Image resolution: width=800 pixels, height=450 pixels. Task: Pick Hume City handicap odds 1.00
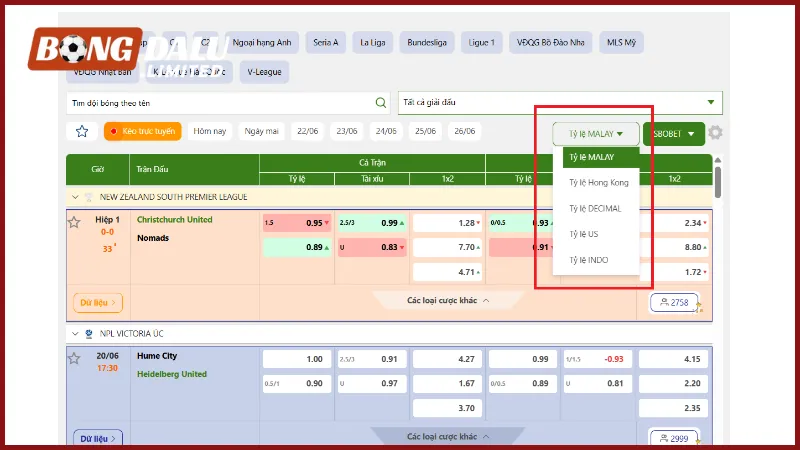click(x=297, y=359)
